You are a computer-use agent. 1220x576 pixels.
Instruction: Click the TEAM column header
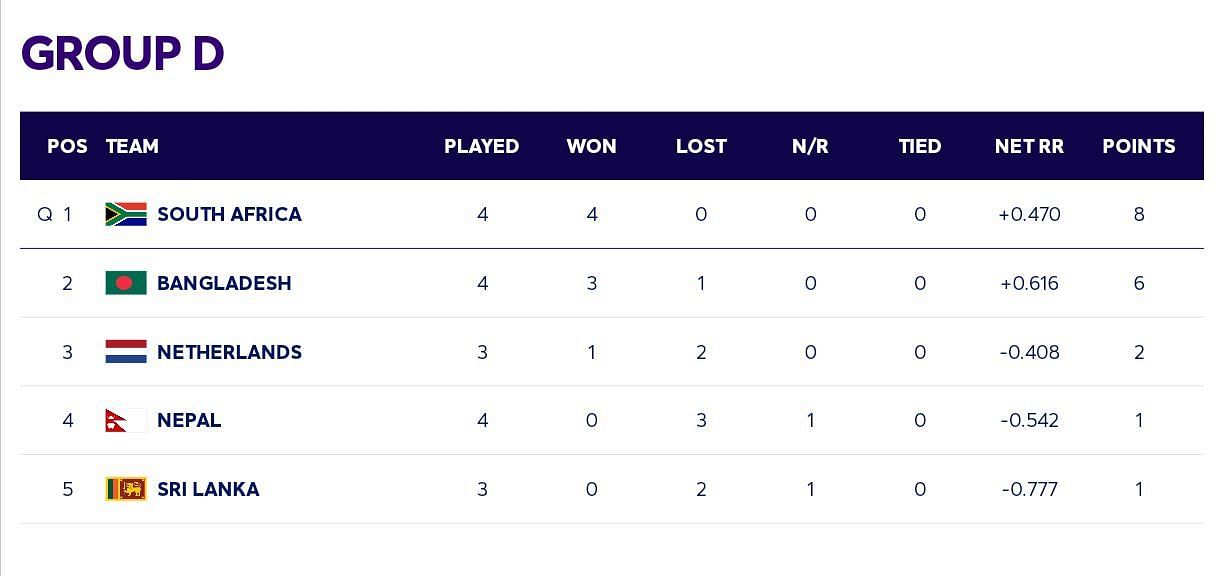point(132,146)
